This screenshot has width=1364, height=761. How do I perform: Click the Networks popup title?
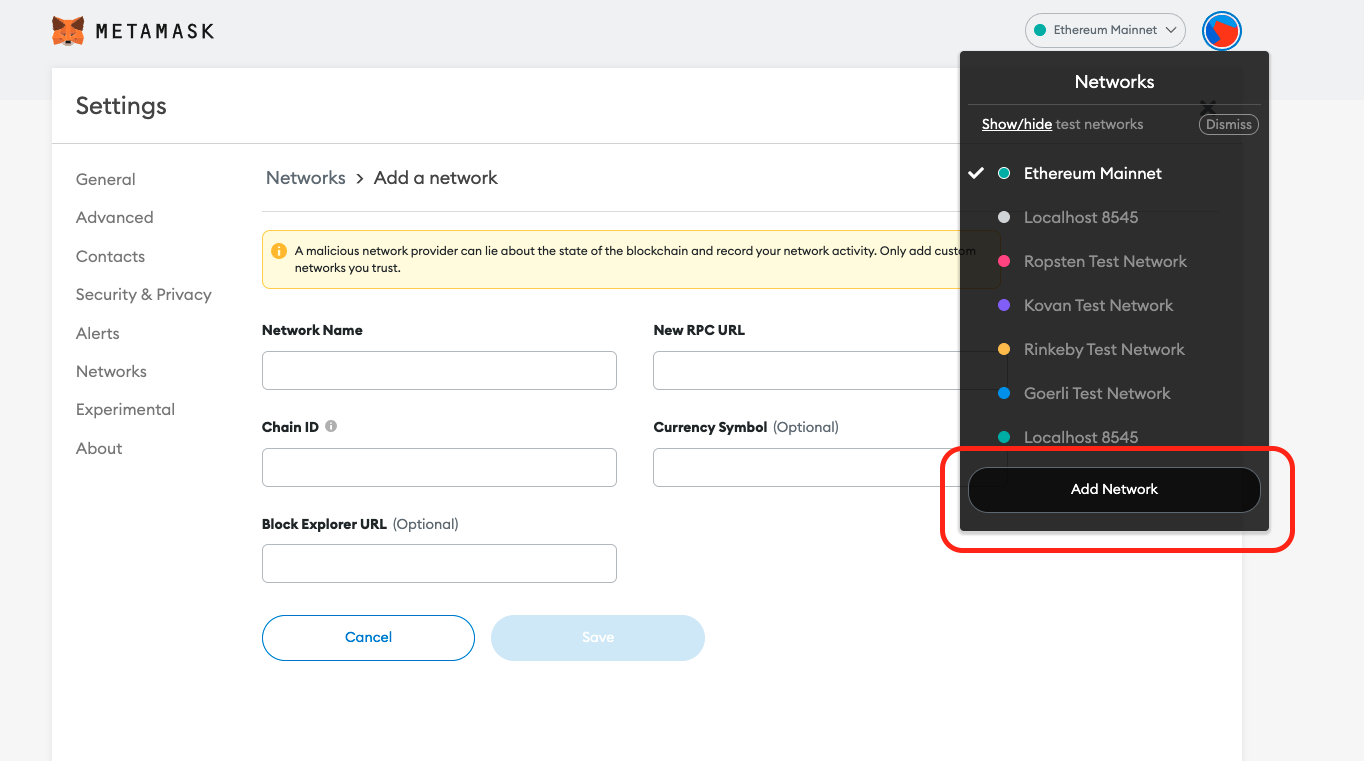tap(1114, 82)
